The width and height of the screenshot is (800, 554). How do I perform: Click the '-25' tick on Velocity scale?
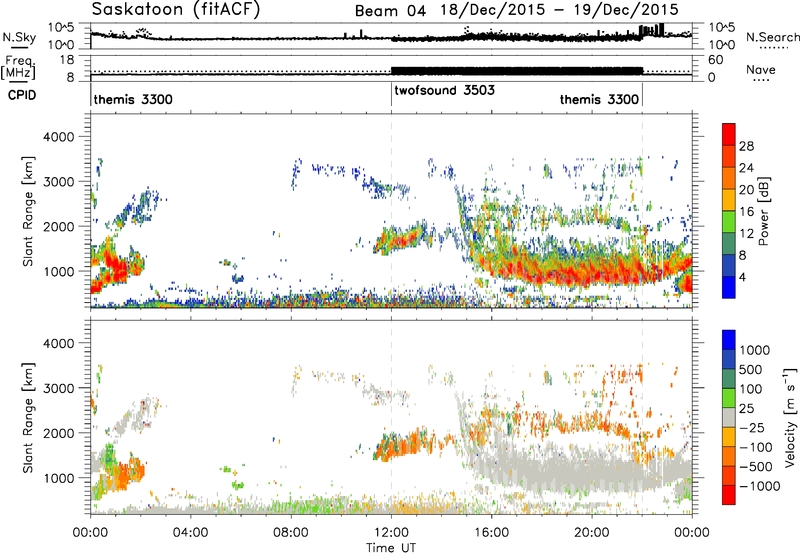tap(752, 427)
